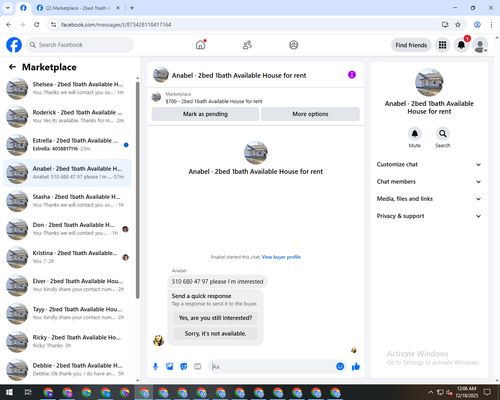The width and height of the screenshot is (500, 400).
Task: Expand Media, files and links section
Action: (429, 199)
